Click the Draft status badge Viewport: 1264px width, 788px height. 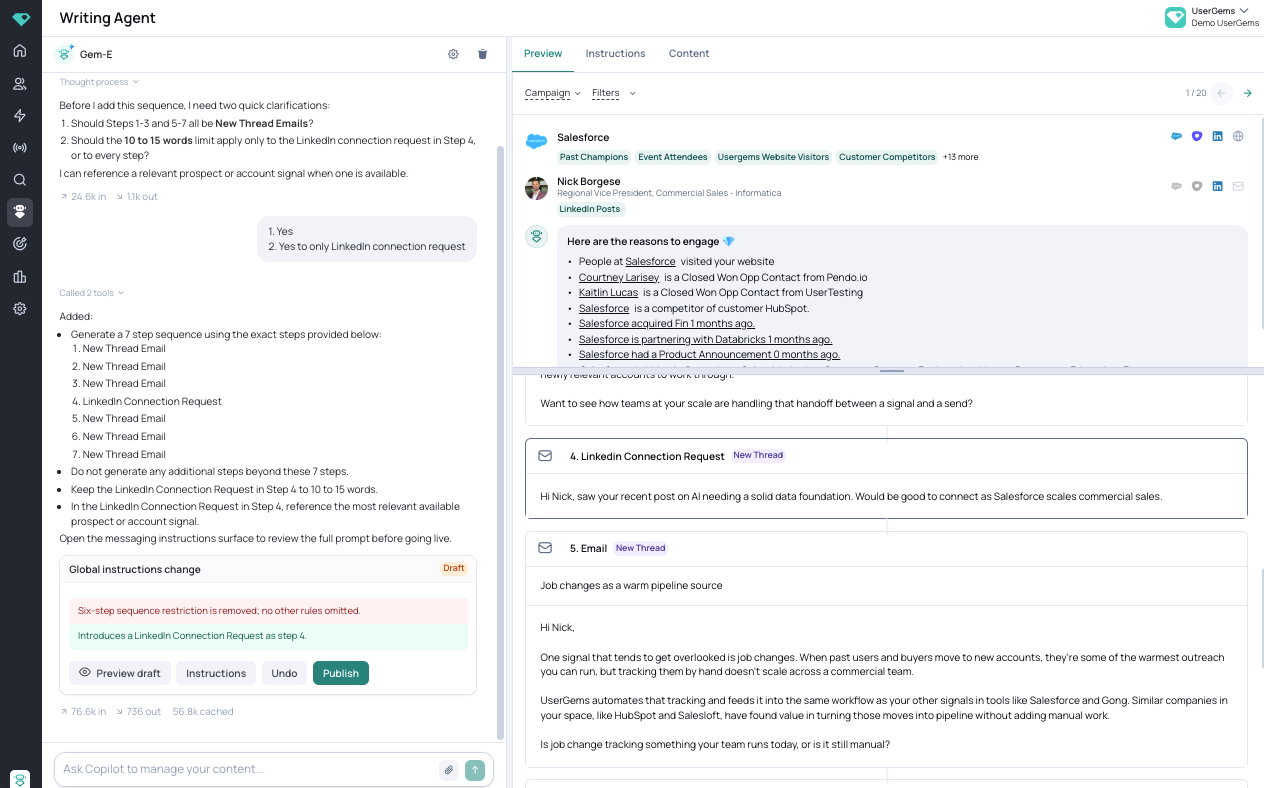point(454,568)
